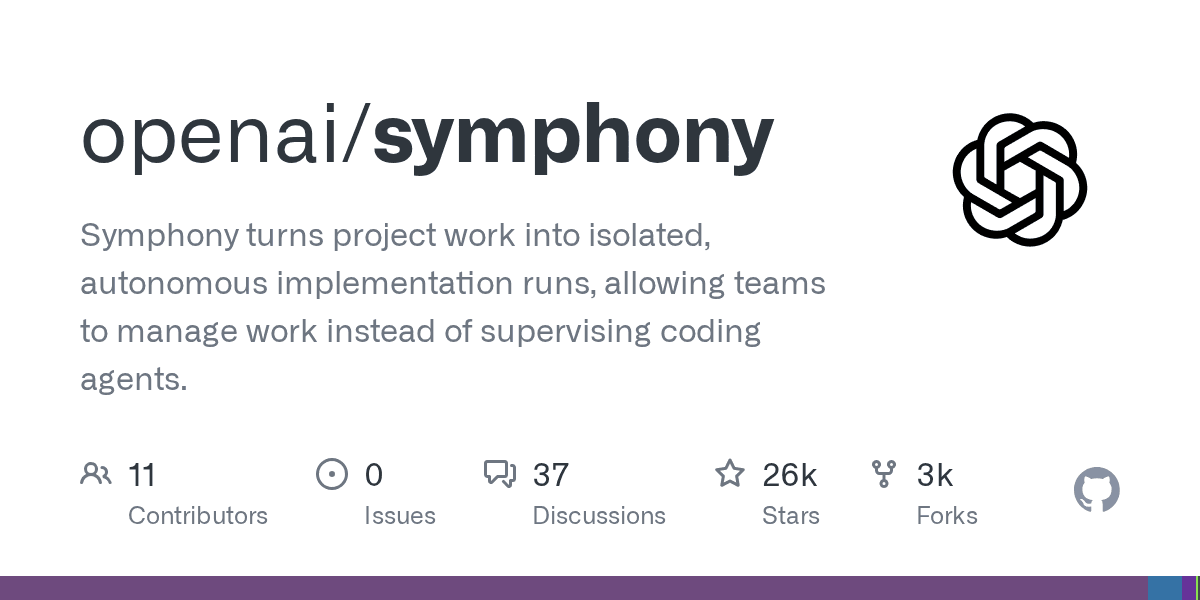Click the OpenAI knot logo
The width and height of the screenshot is (1200, 600).
point(1020,180)
